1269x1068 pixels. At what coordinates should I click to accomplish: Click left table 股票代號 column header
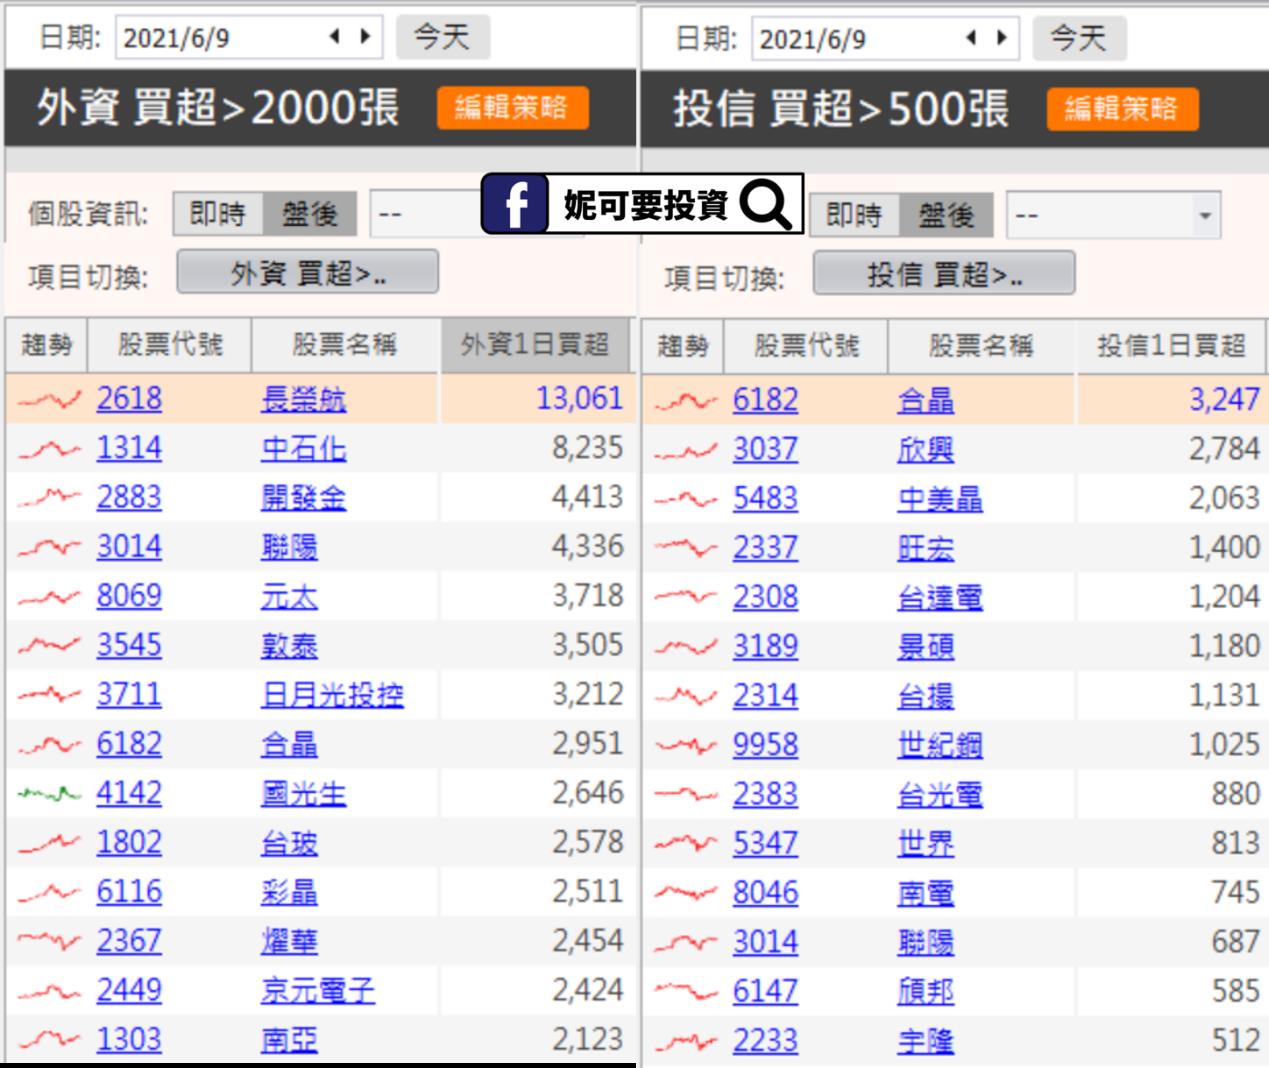coord(170,345)
